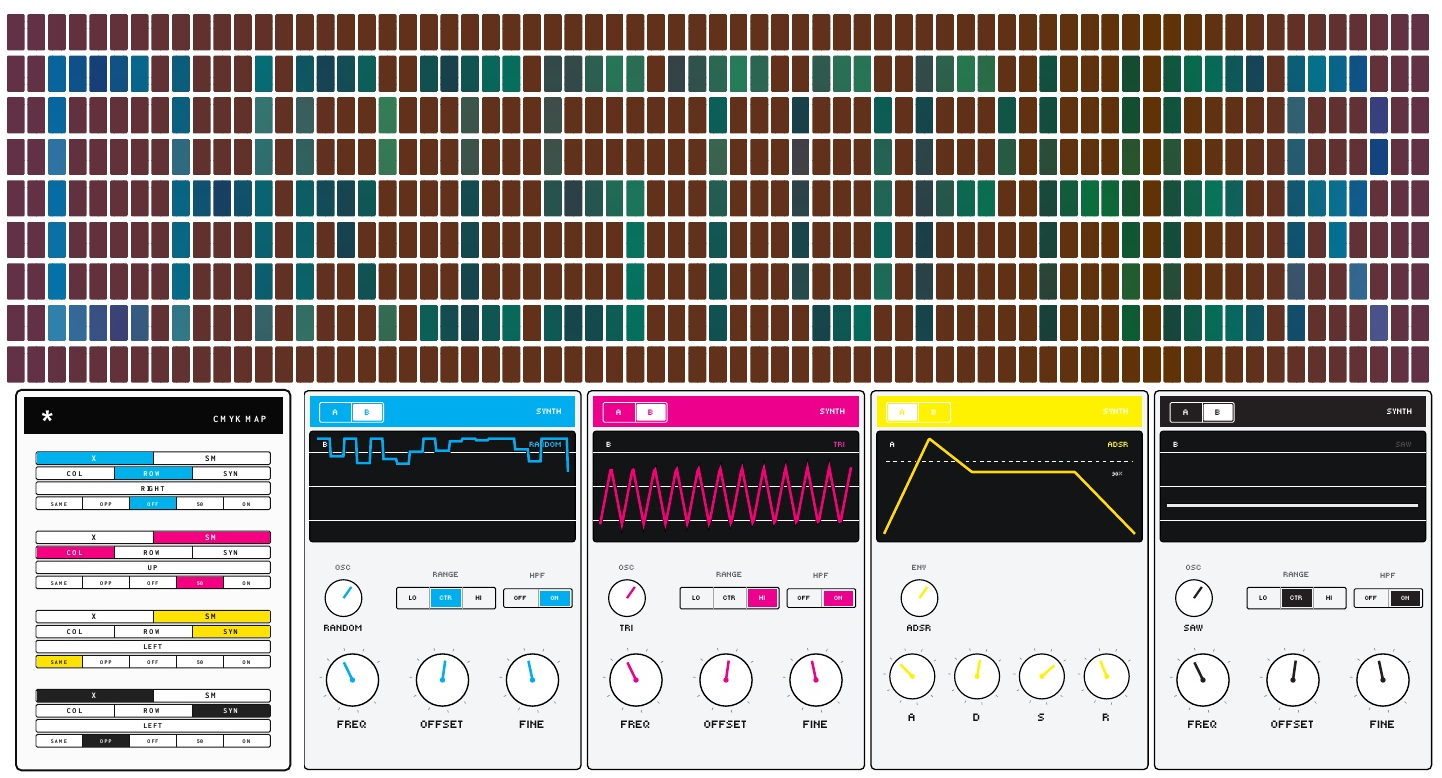Click the asterisk logo in CMYK MAP header

click(47, 417)
